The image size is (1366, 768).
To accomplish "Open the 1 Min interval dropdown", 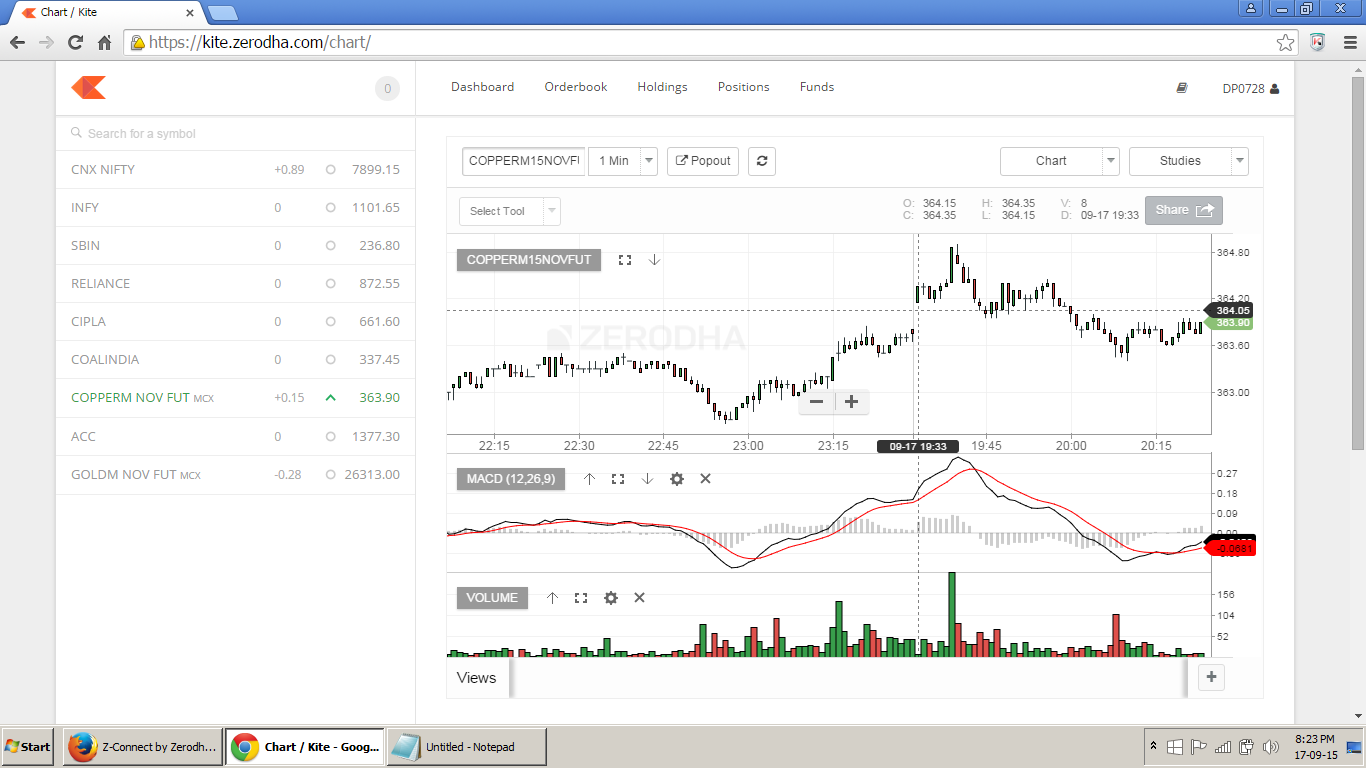I will coord(622,161).
